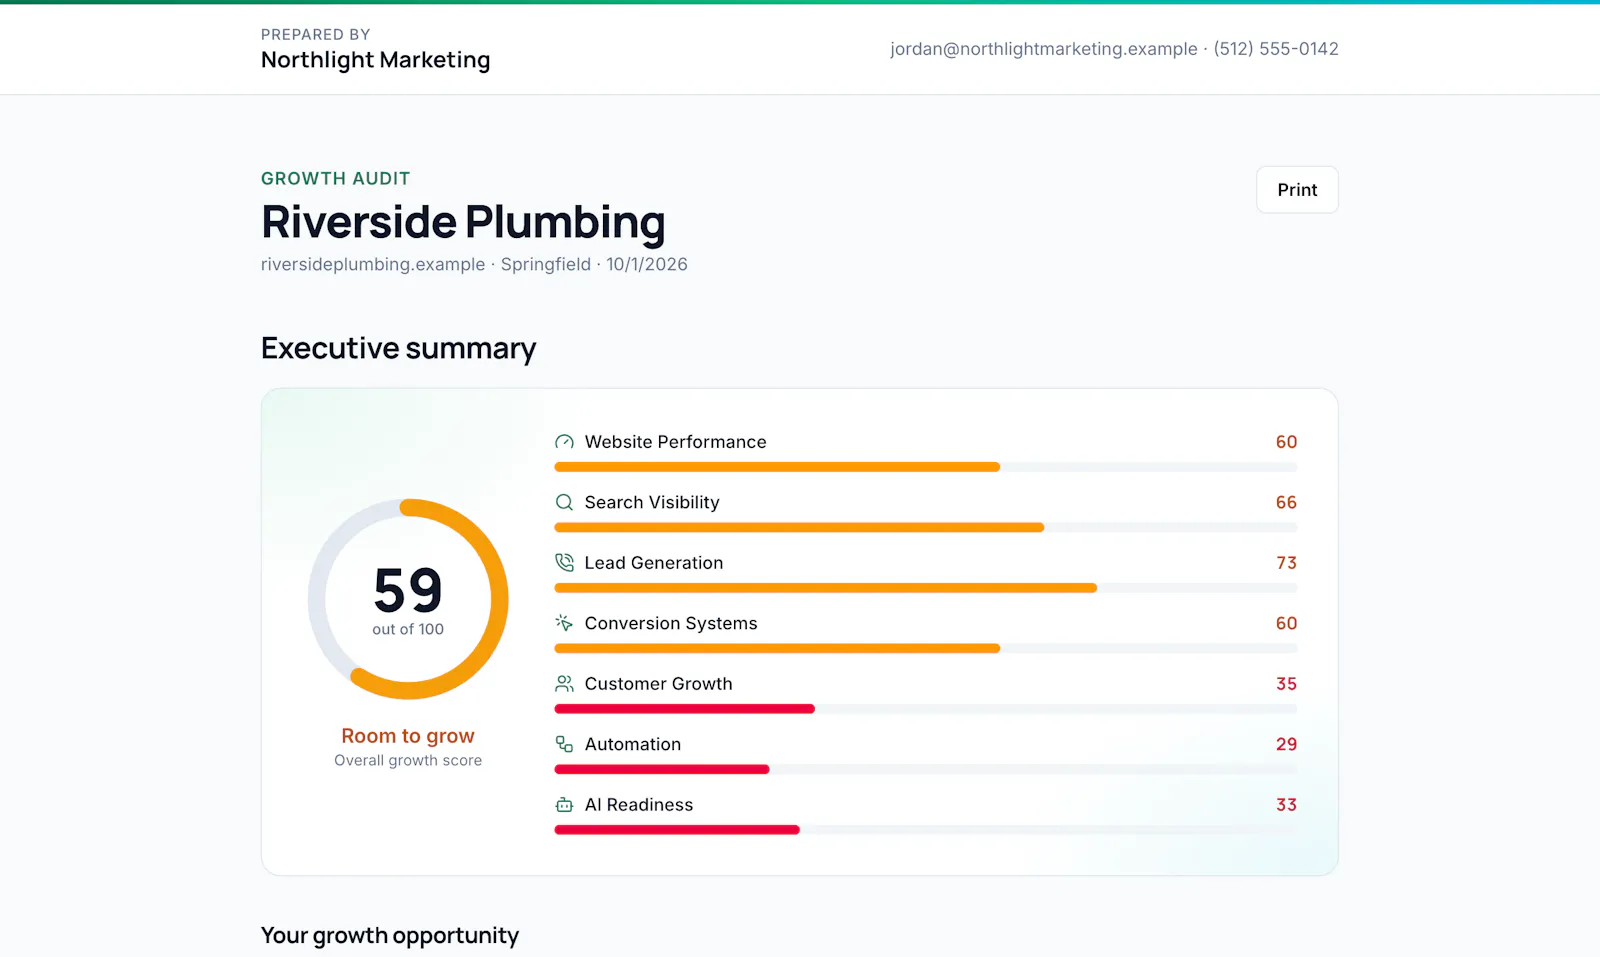Screen dimensions: 1600x957
Task: Click the red AI Readiness progress bar
Action: (677, 830)
